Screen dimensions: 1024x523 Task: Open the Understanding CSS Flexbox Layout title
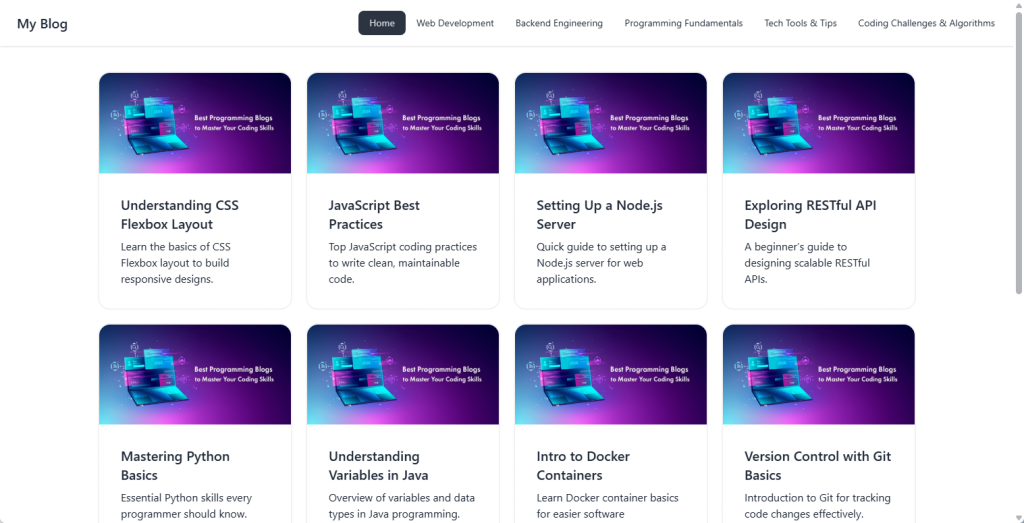[x=180, y=215]
